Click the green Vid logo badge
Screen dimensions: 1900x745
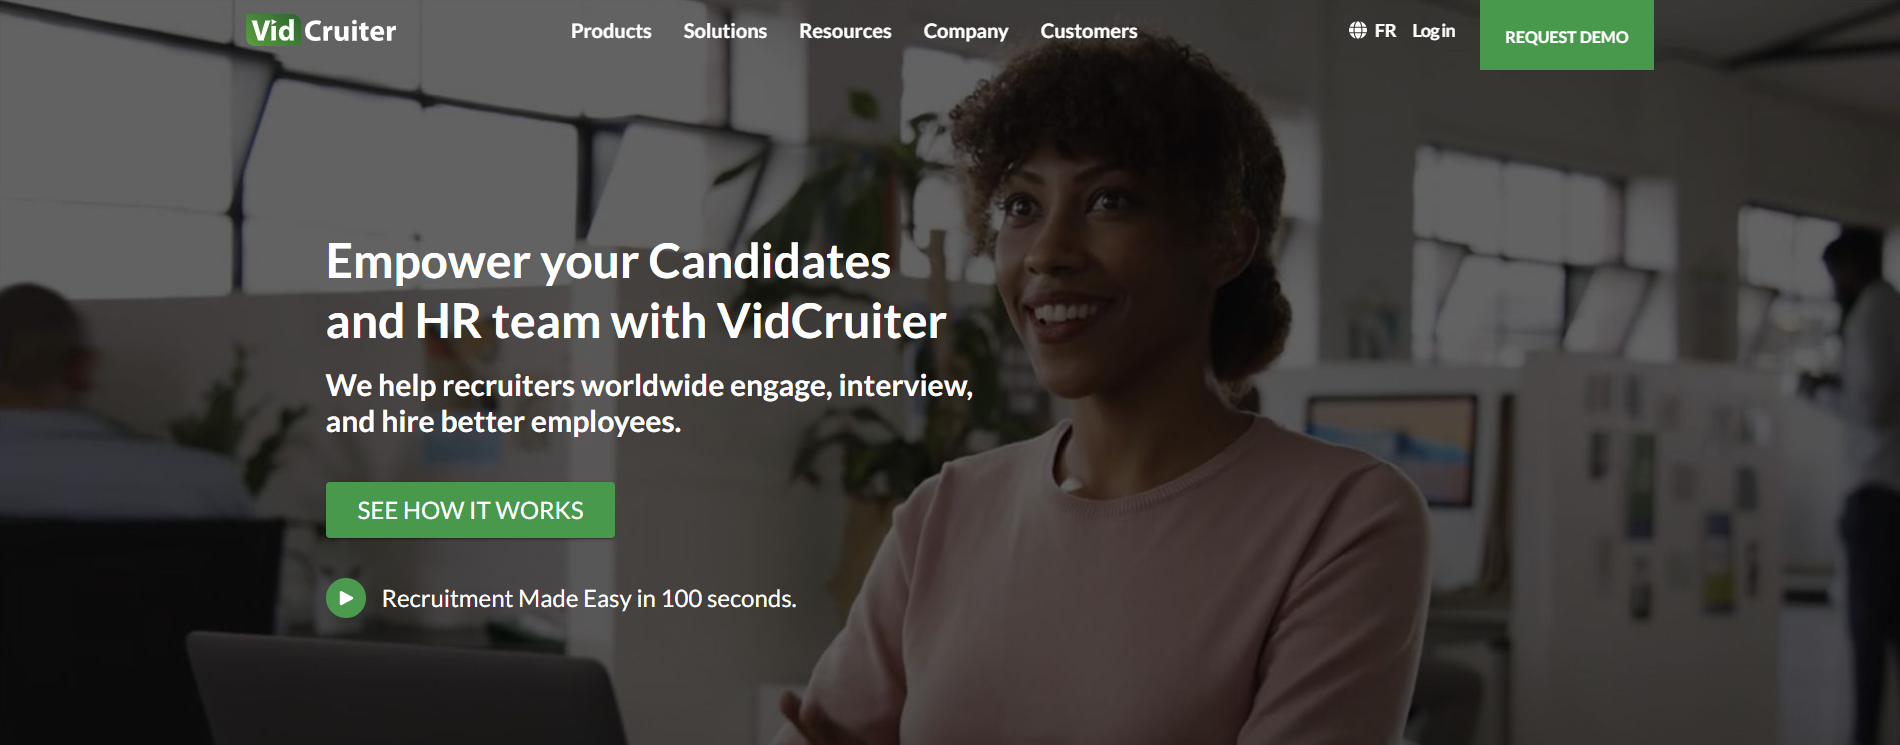tap(273, 31)
